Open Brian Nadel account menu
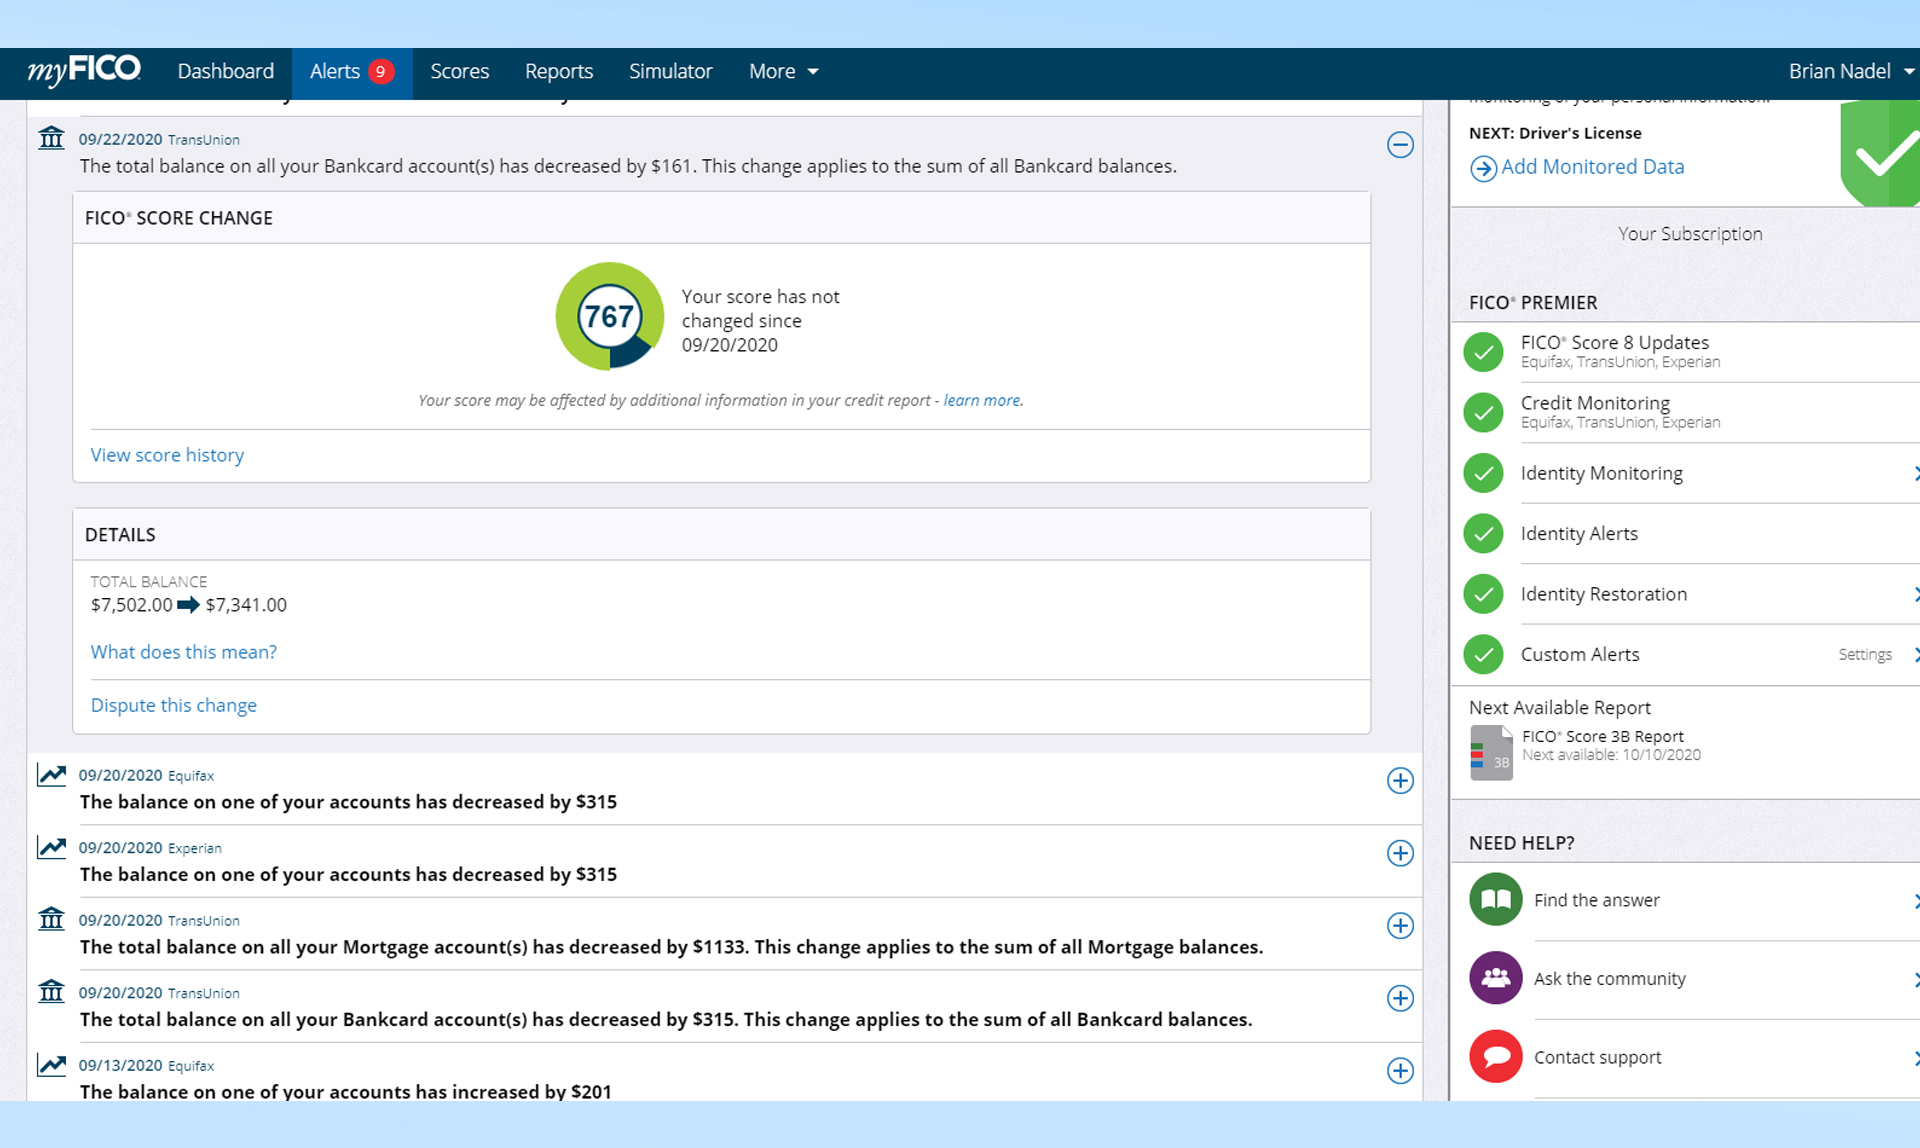Screen dimensions: 1920x1148 pos(1851,72)
